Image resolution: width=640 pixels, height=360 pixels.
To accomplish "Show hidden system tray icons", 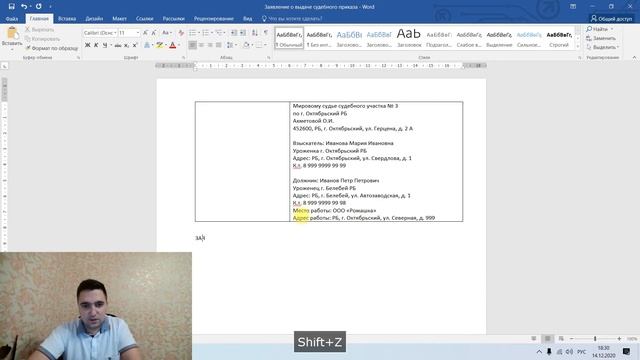I will (x=539, y=351).
